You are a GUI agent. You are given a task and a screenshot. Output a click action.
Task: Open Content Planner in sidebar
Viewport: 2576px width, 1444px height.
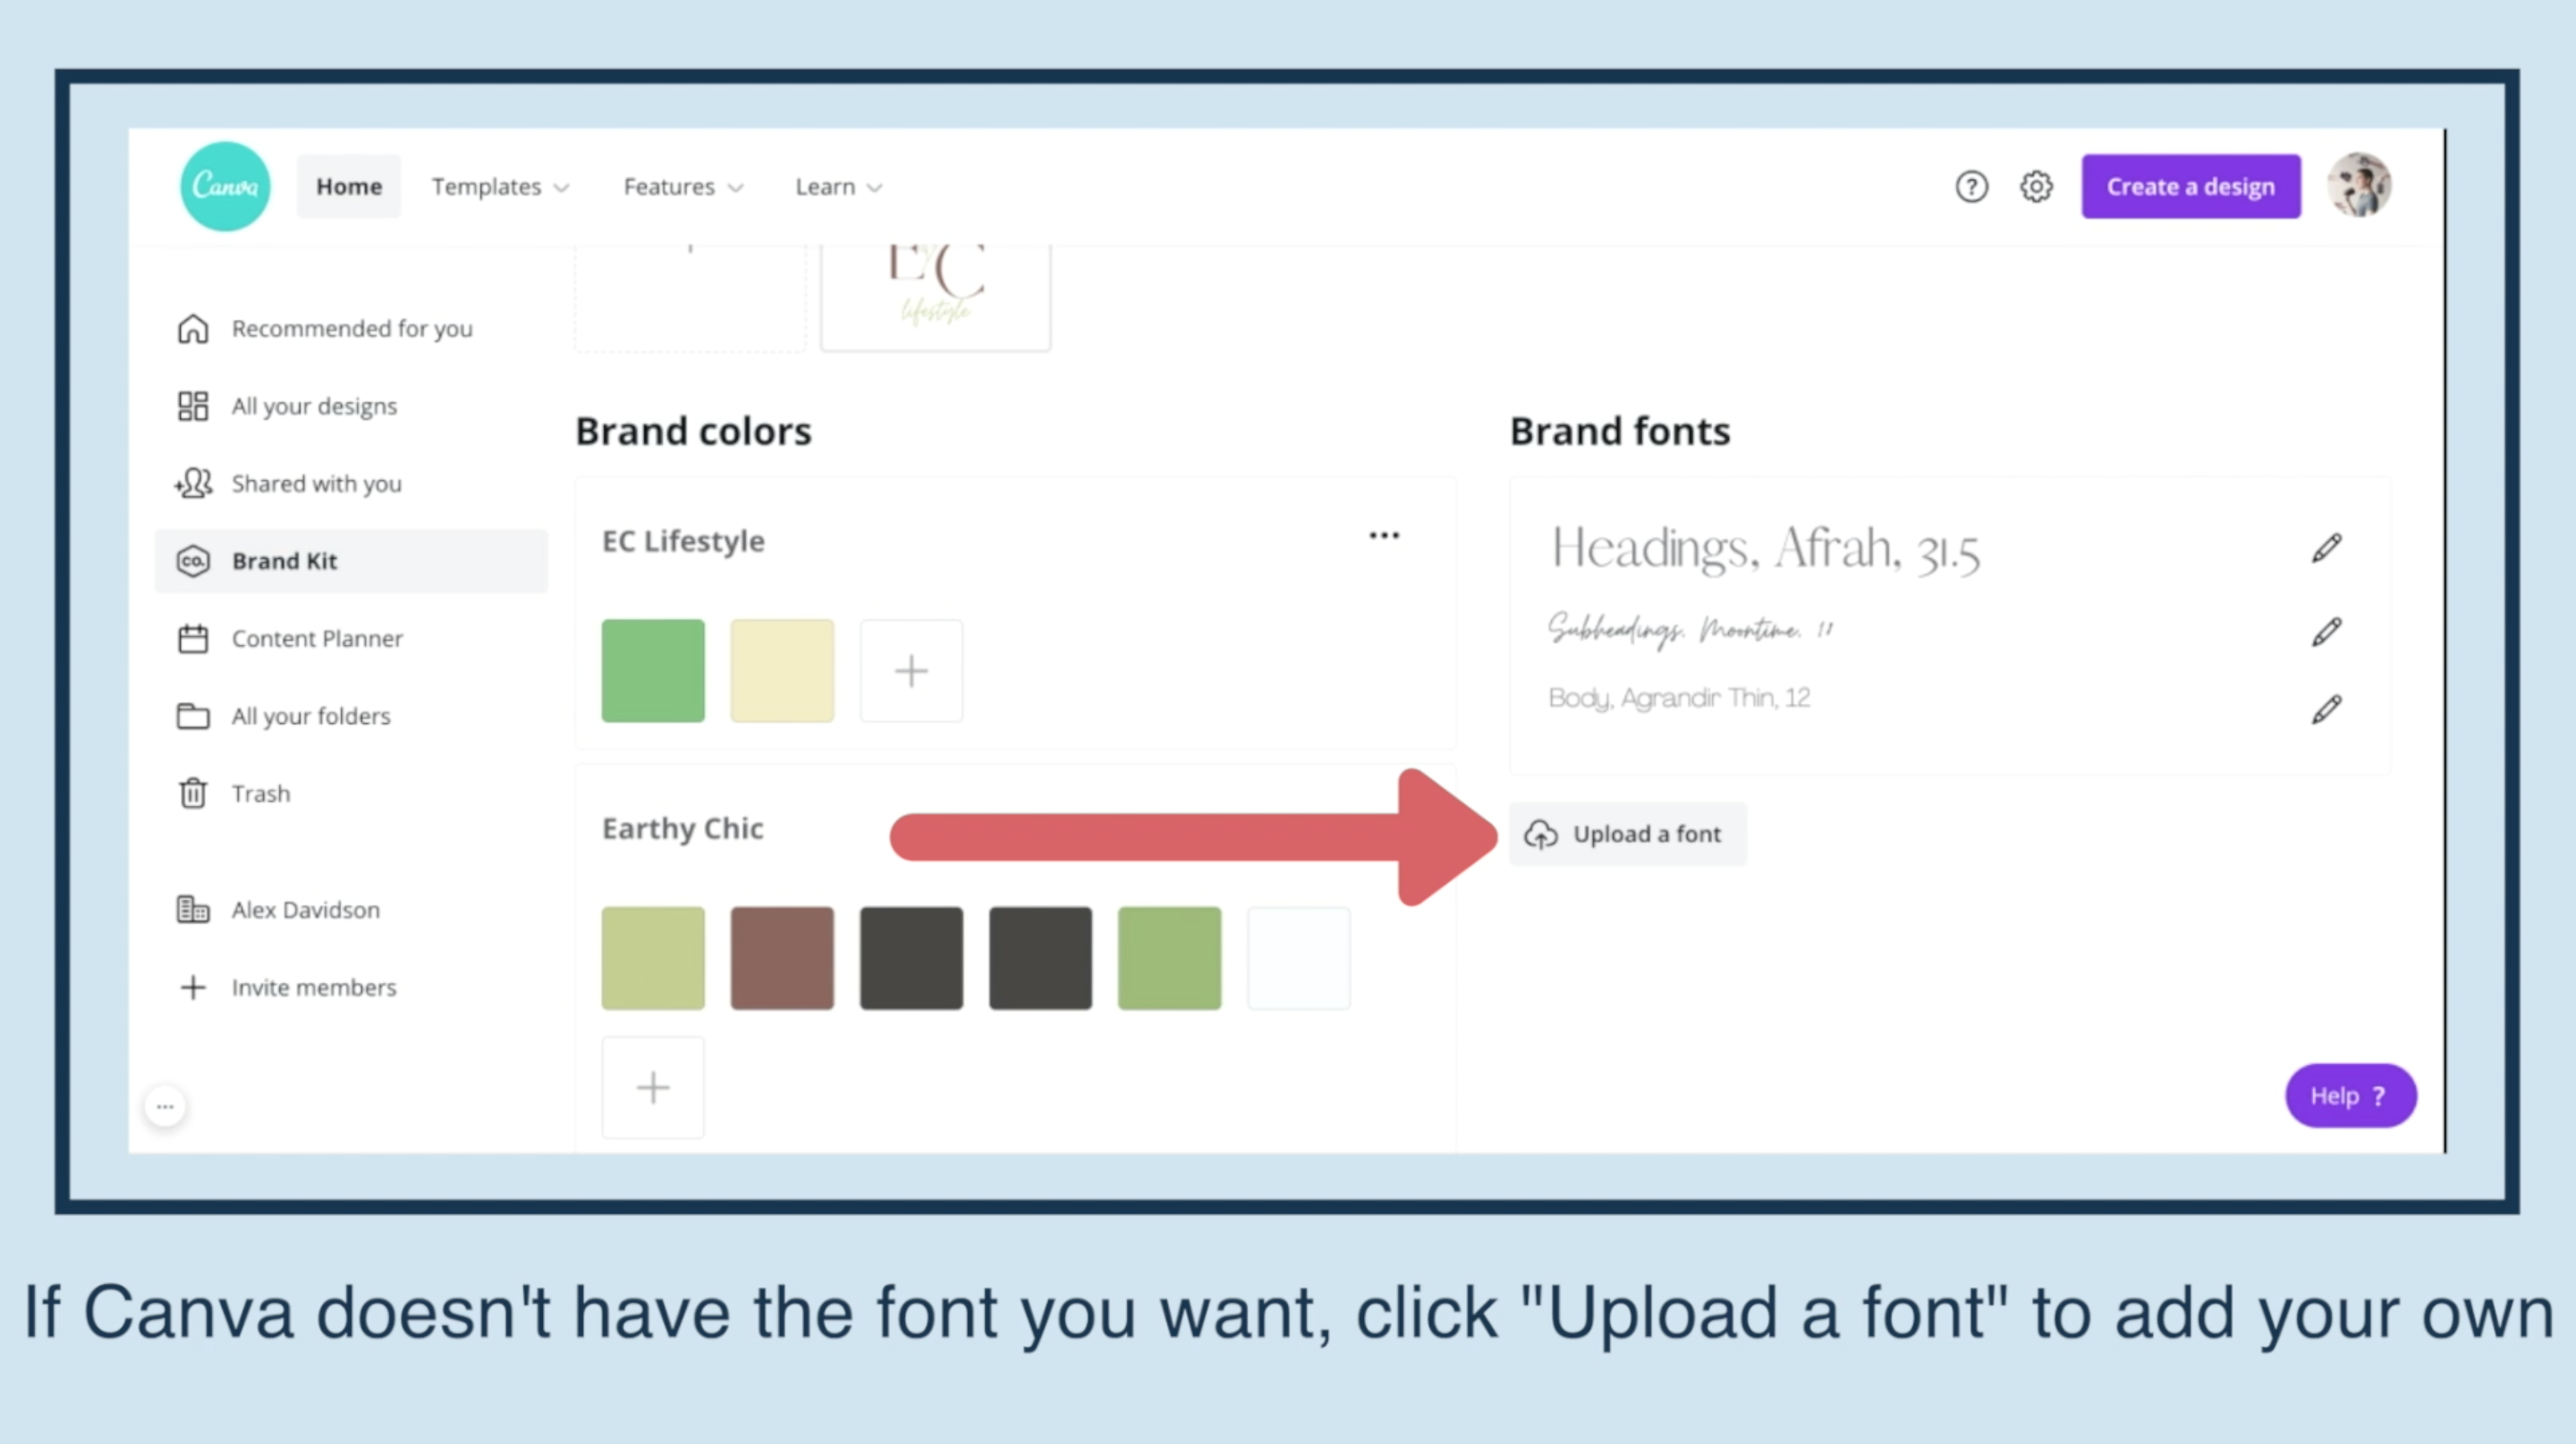316,639
